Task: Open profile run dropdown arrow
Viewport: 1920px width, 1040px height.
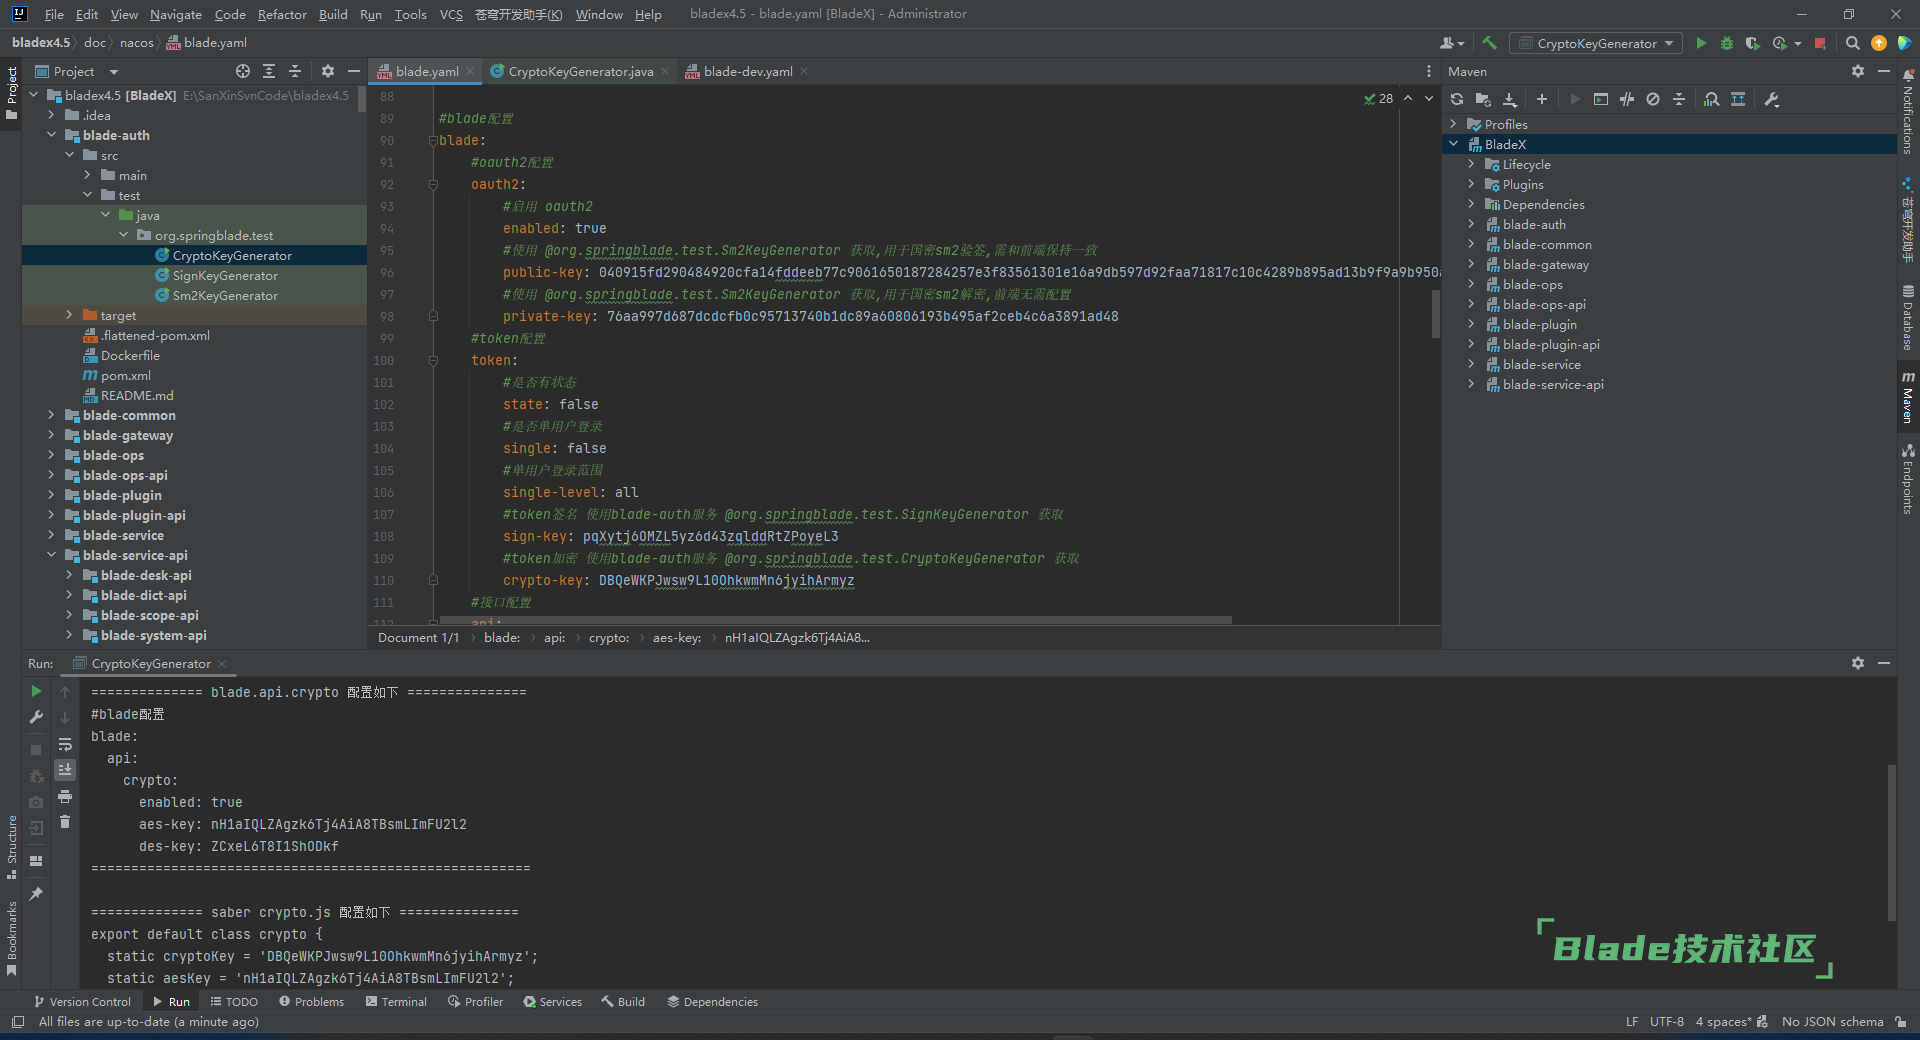Action: (x=1797, y=43)
